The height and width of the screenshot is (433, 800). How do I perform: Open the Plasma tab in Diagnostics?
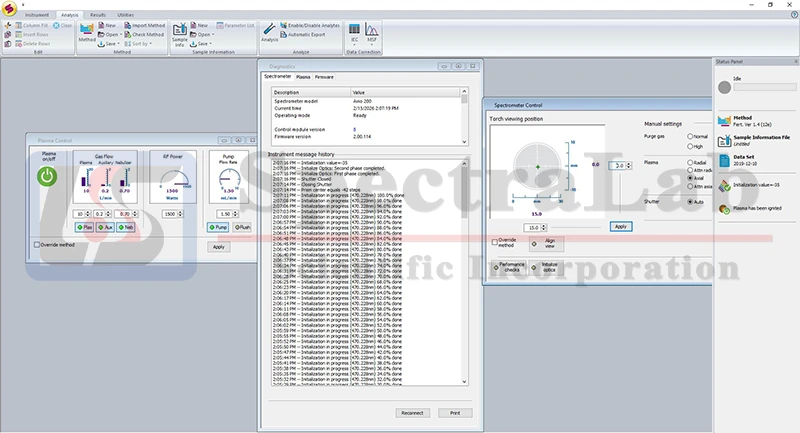[303, 77]
